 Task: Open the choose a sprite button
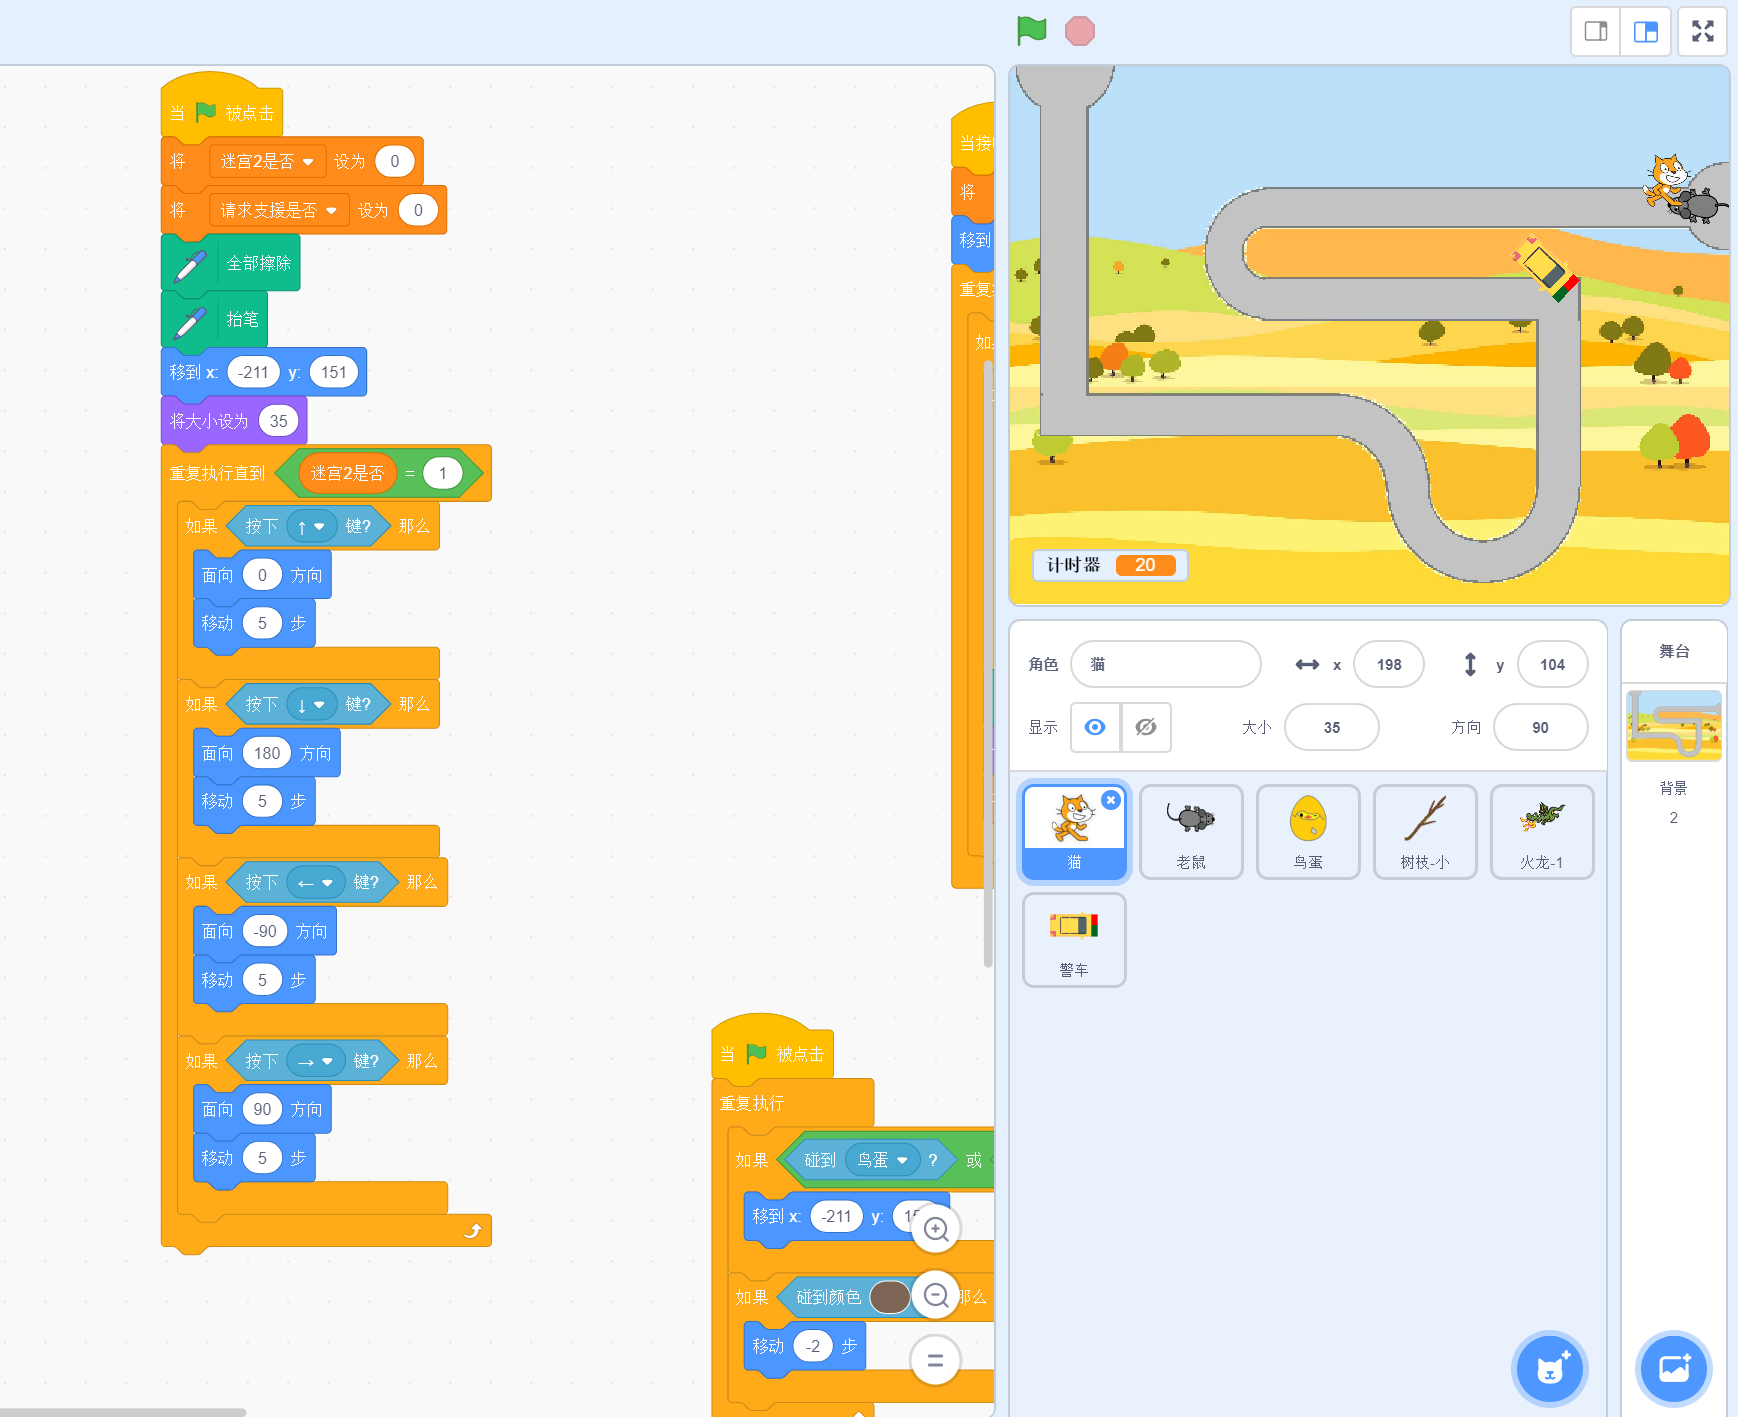coord(1549,1368)
